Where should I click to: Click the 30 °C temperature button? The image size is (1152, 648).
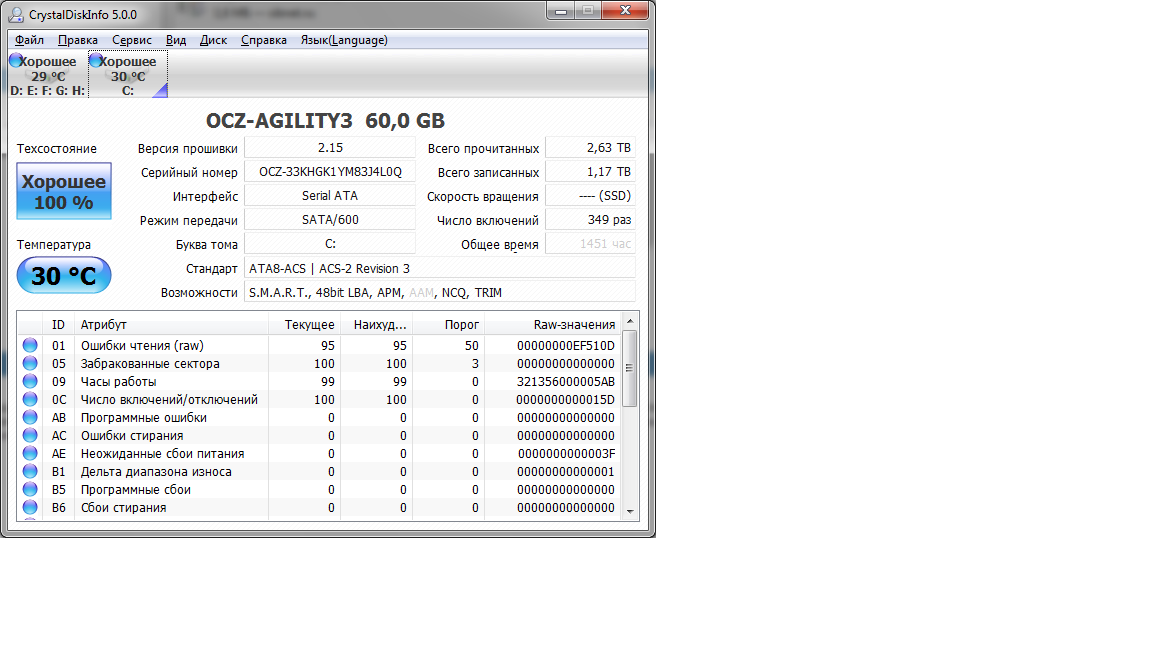click(64, 276)
